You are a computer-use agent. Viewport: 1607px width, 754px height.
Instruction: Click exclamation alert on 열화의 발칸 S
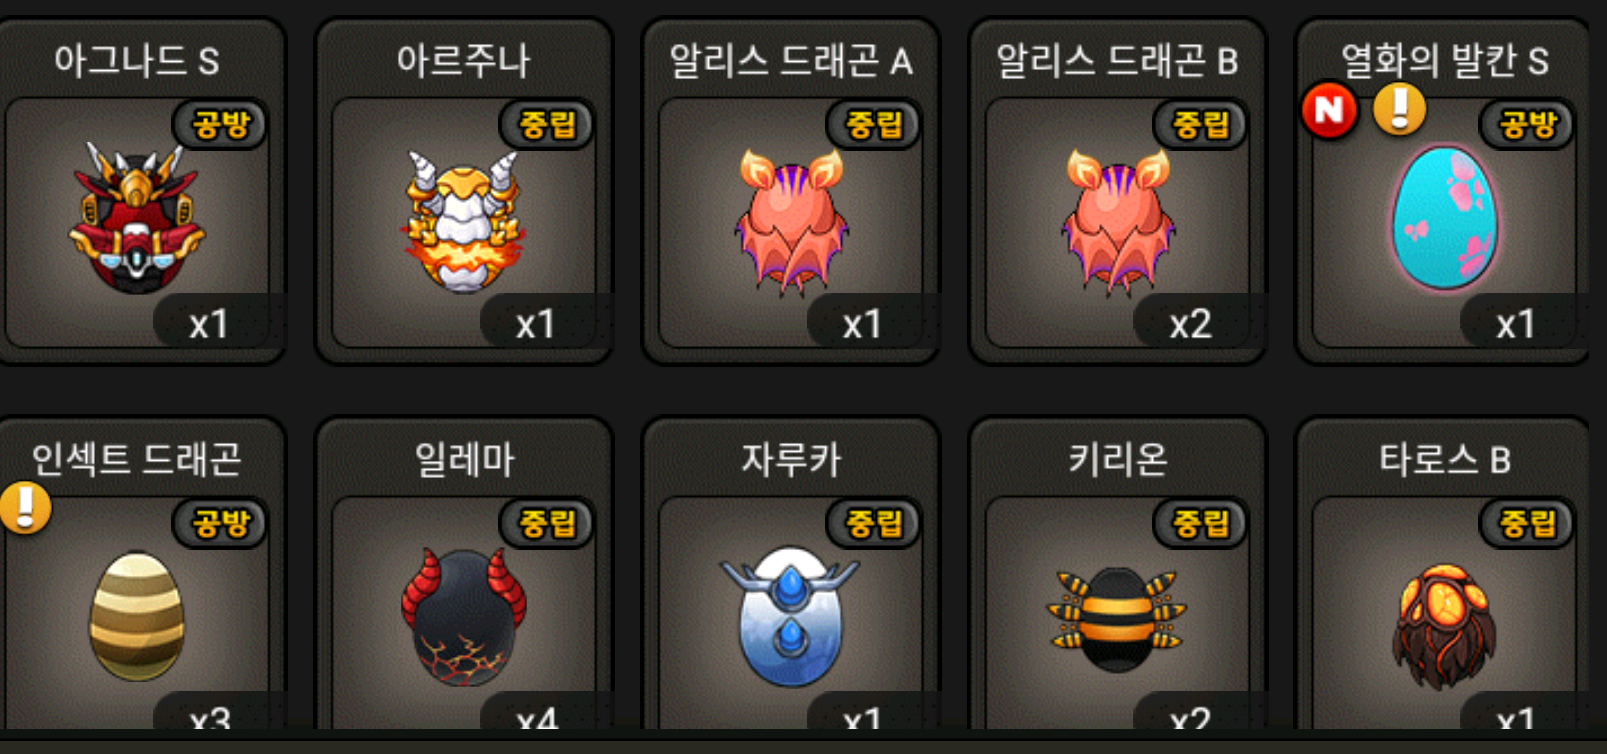(x=1399, y=108)
